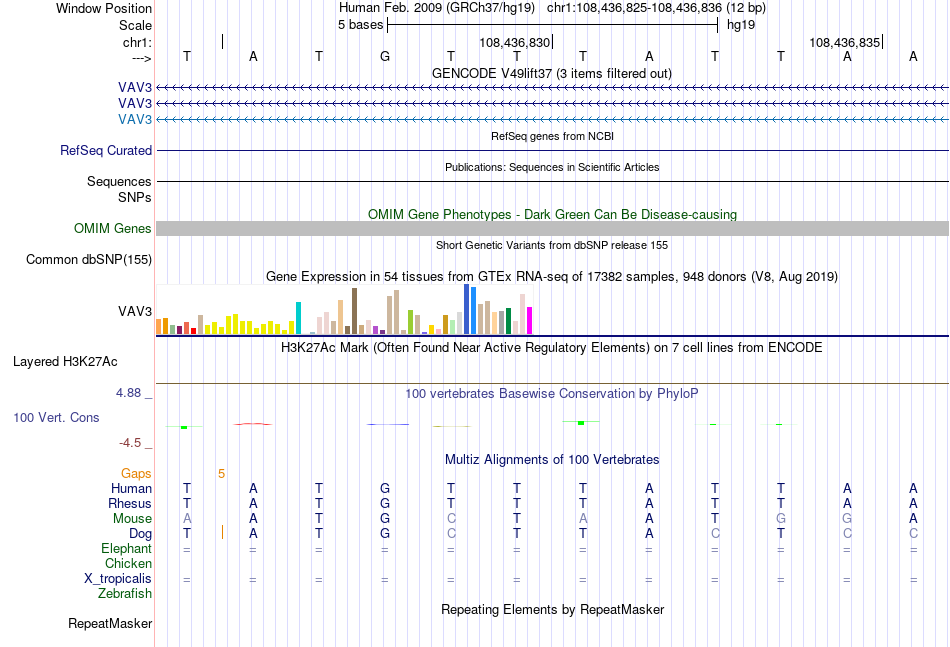Screen dimensions: 950x647
Task: Click the Scale track label
Action: click(x=135, y=25)
